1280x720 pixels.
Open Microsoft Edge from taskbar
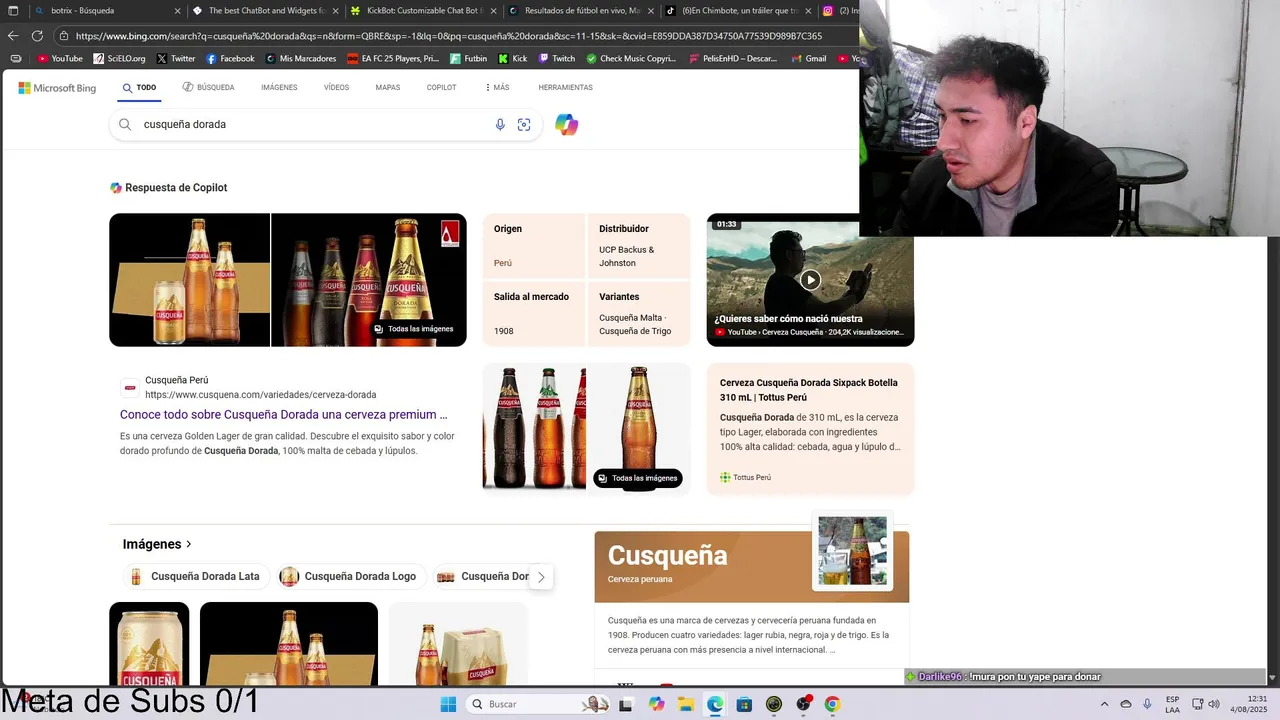tap(715, 704)
